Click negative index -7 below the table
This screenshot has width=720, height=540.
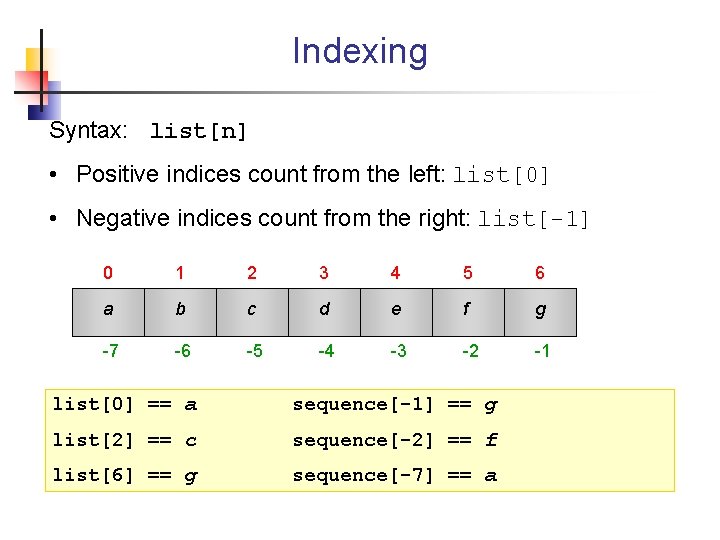tap(108, 351)
